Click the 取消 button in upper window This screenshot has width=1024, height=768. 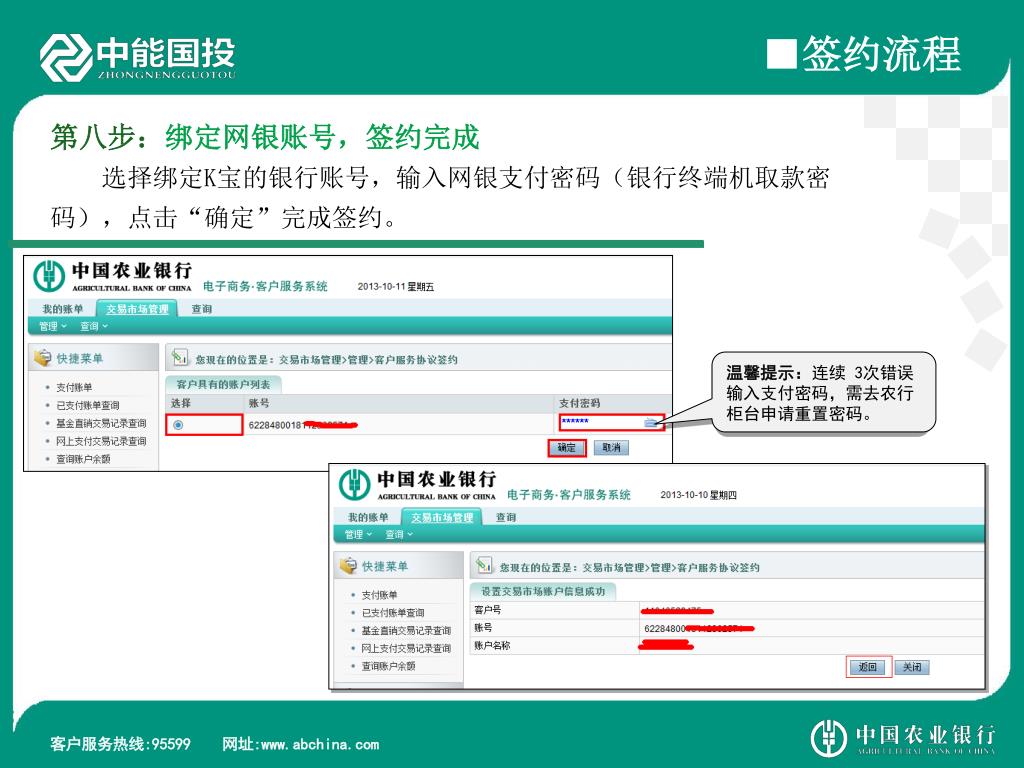click(x=611, y=448)
